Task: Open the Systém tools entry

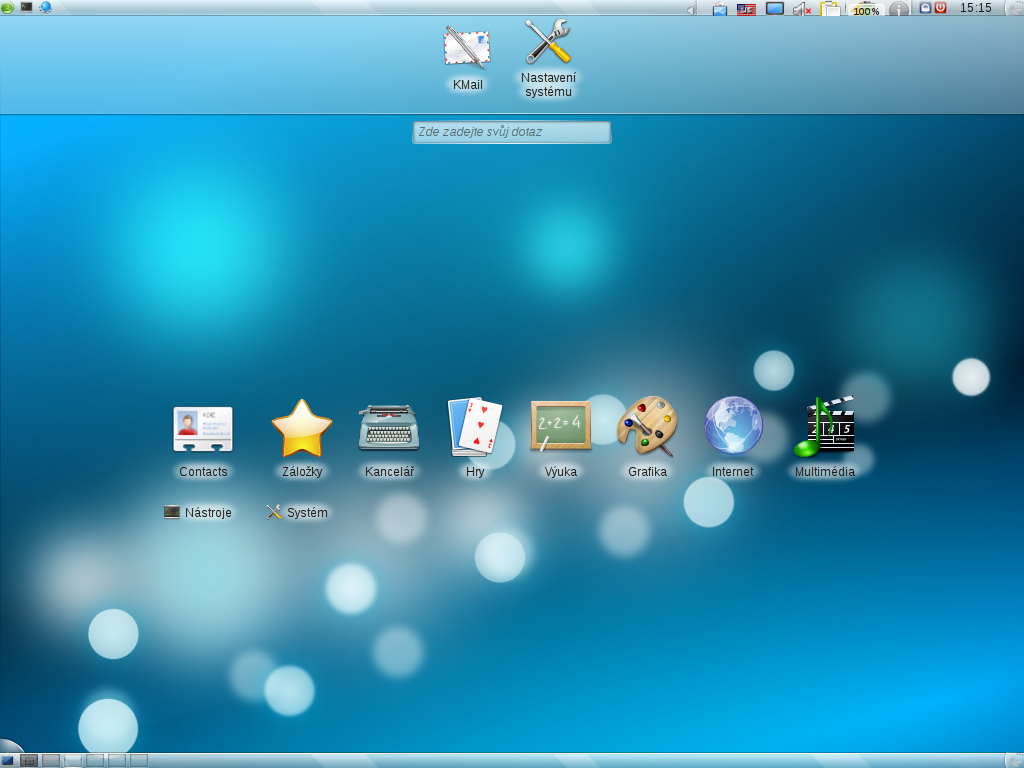Action: coord(297,513)
